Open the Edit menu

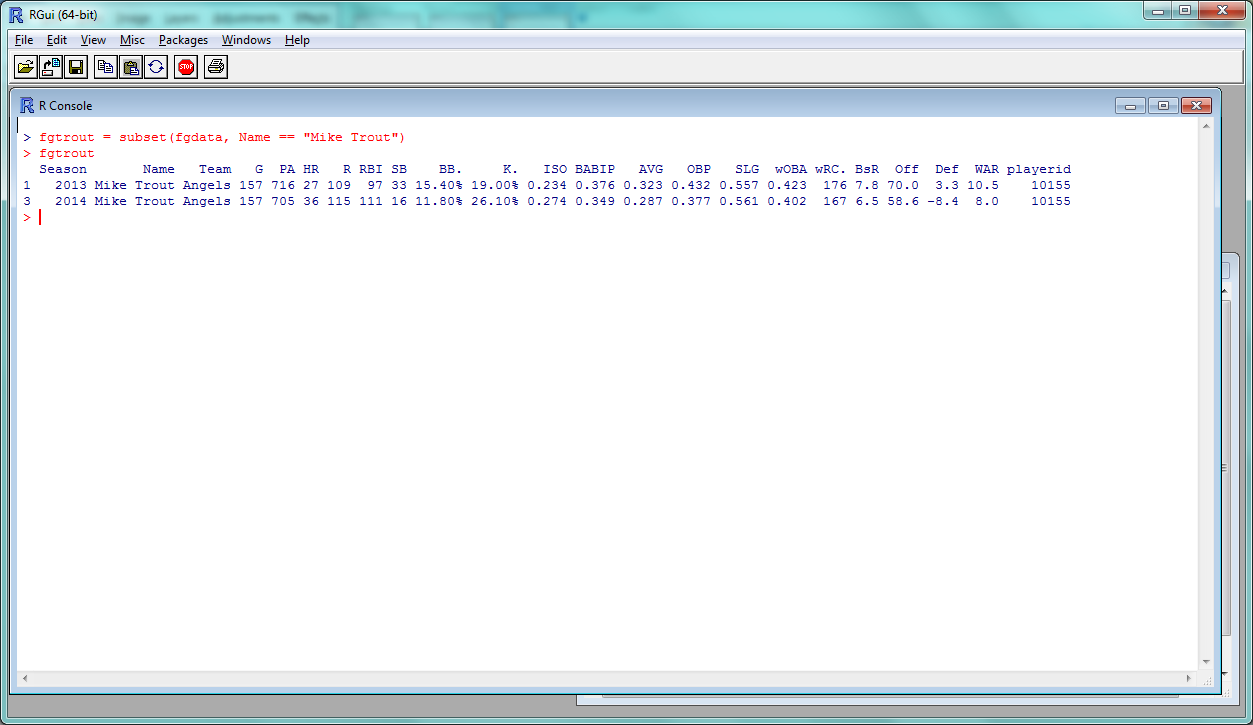pyautogui.click(x=57, y=40)
